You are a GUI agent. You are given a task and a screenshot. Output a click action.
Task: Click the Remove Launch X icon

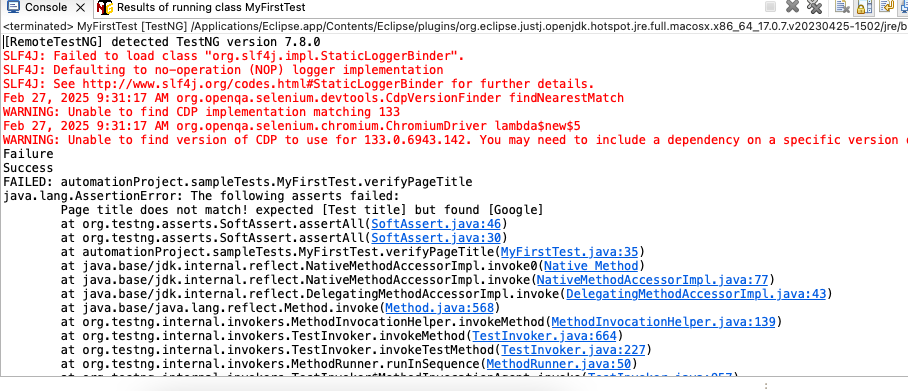click(792, 6)
